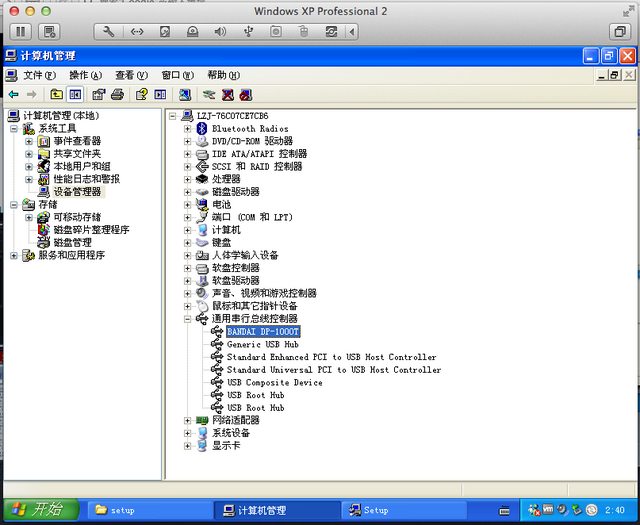Expand the 网络适配器 network adapters node
The image size is (640, 525).
pos(187,421)
